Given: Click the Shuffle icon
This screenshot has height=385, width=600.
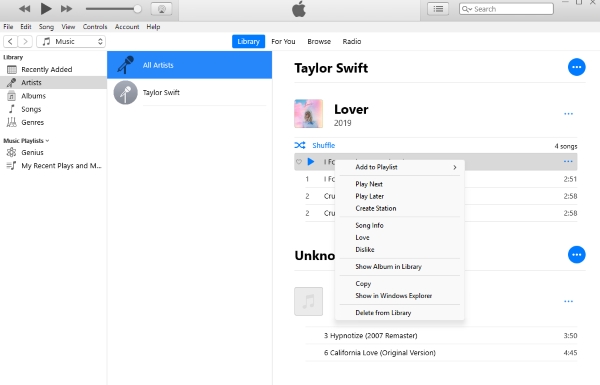Looking at the screenshot, I should (300, 145).
